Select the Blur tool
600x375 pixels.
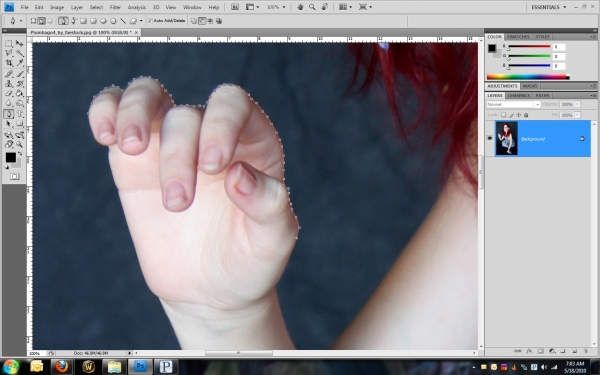click(x=9, y=103)
